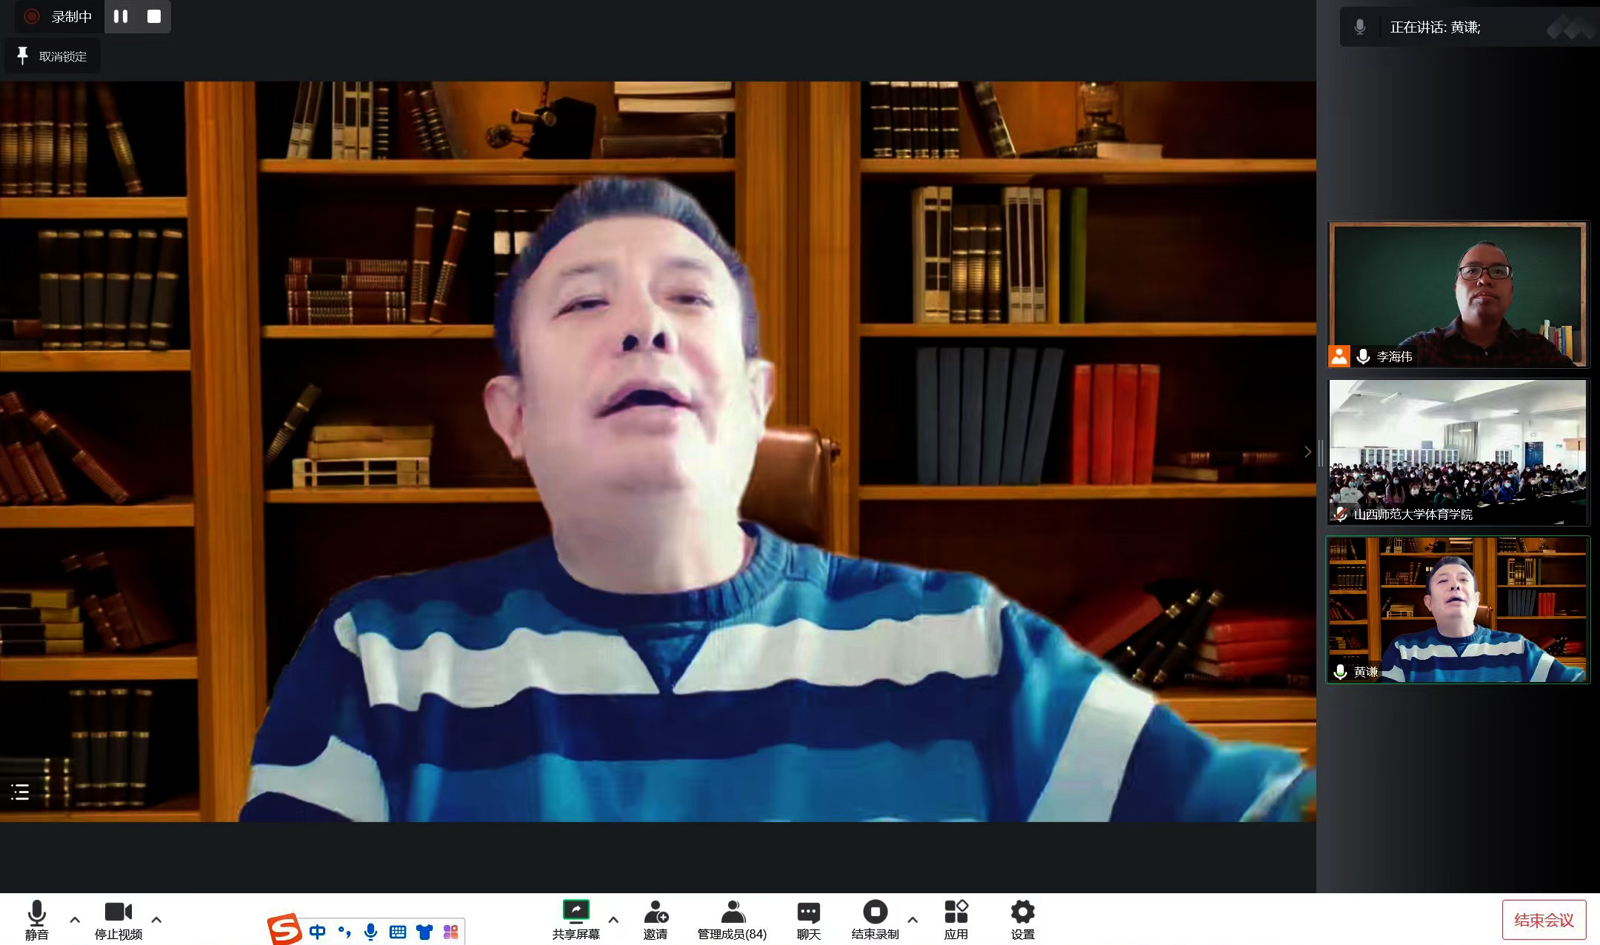The height and width of the screenshot is (945, 1600).
Task: Unpin video with 取消锁定
Action: [x=53, y=56]
